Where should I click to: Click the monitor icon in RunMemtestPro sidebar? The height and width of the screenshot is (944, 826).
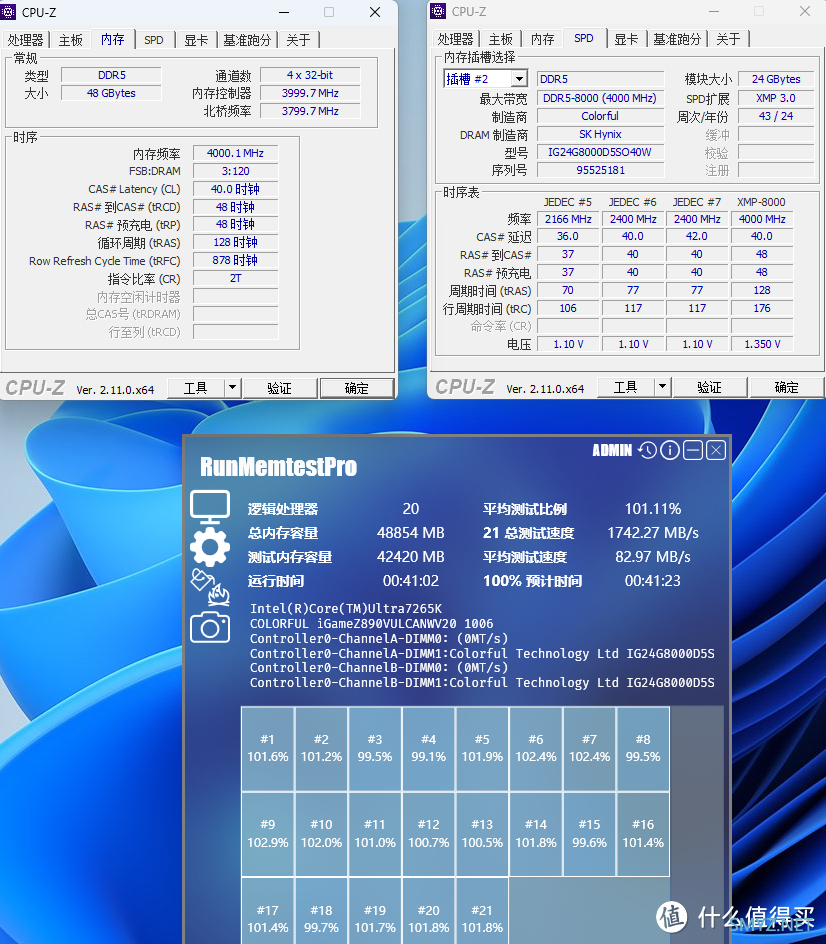pyautogui.click(x=210, y=506)
